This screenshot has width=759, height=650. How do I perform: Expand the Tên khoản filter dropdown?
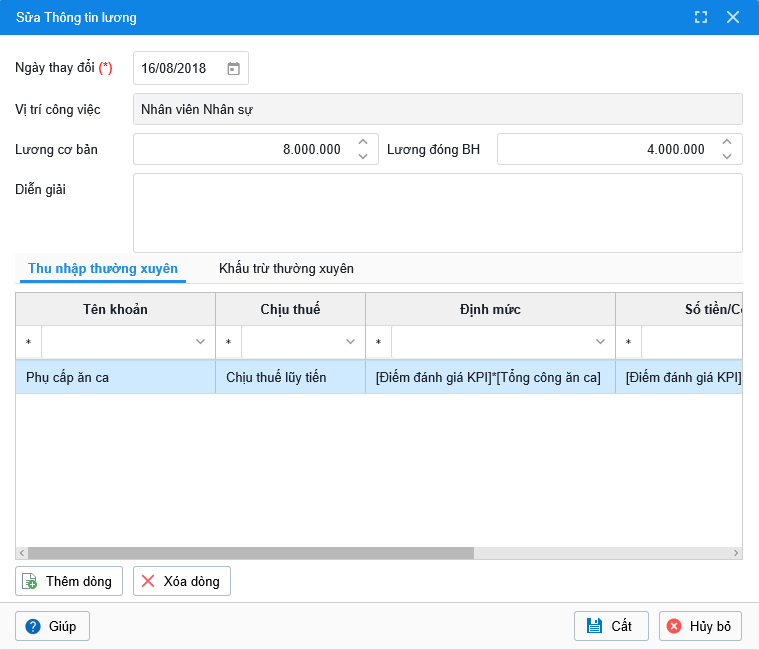200,343
